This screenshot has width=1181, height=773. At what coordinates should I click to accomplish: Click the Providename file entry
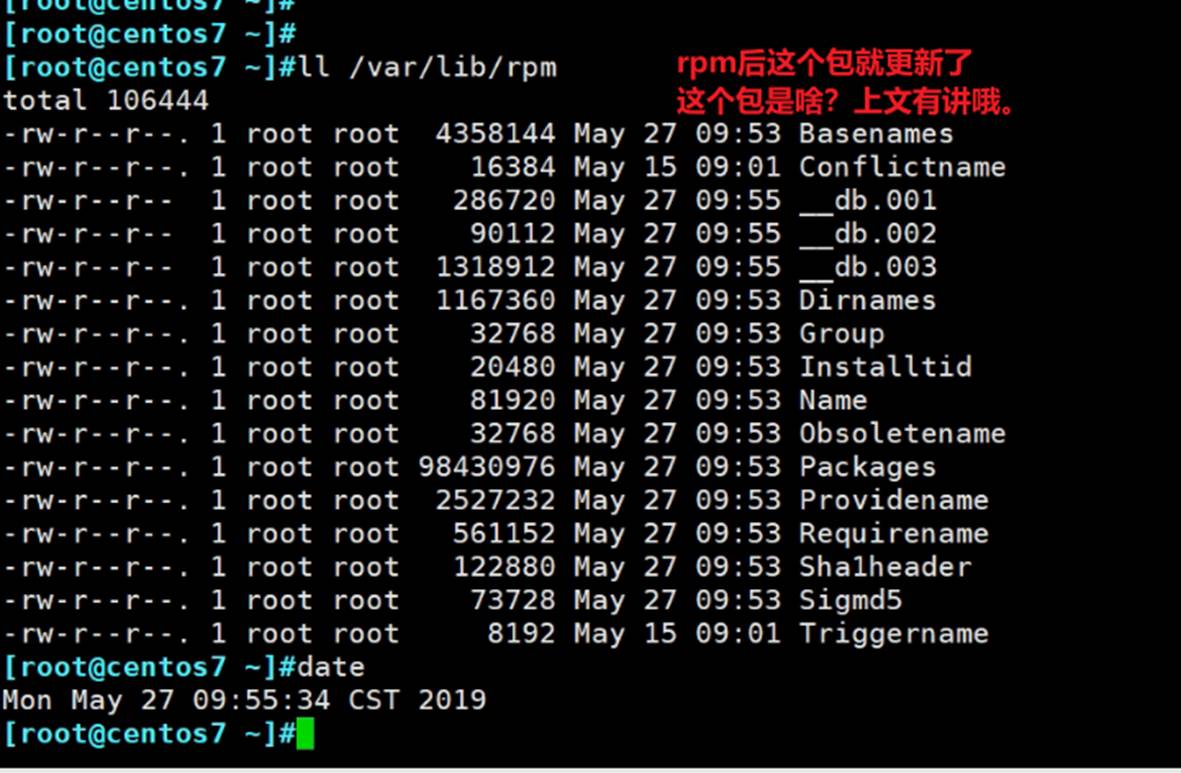893,500
